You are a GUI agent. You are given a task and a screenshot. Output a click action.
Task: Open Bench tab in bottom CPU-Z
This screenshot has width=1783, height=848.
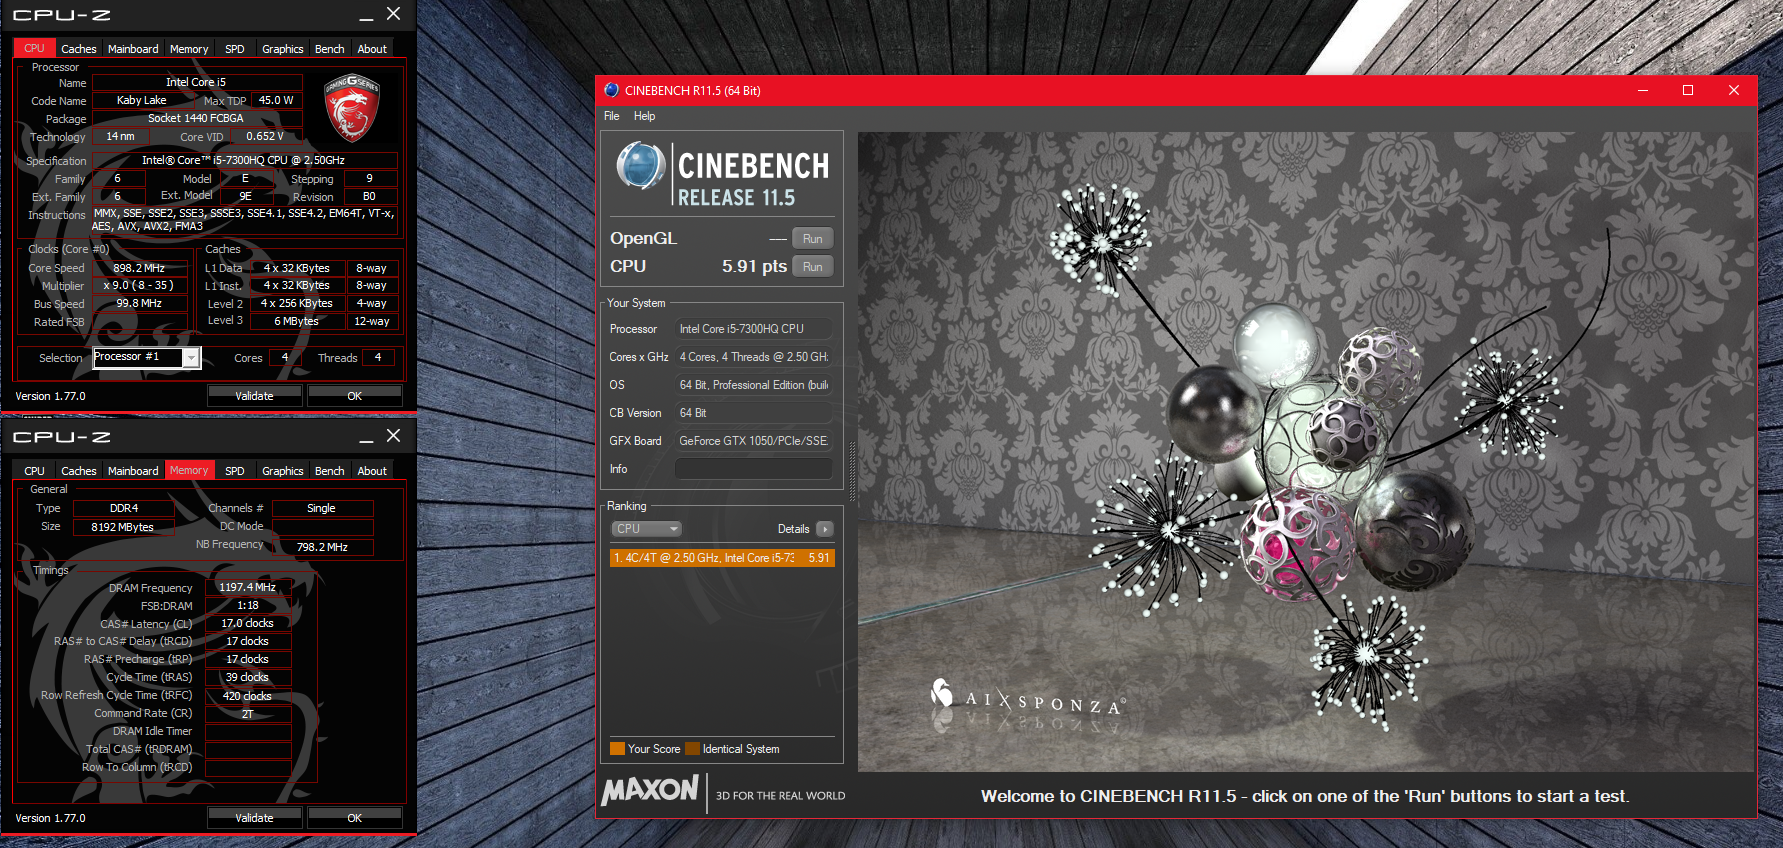pos(330,471)
